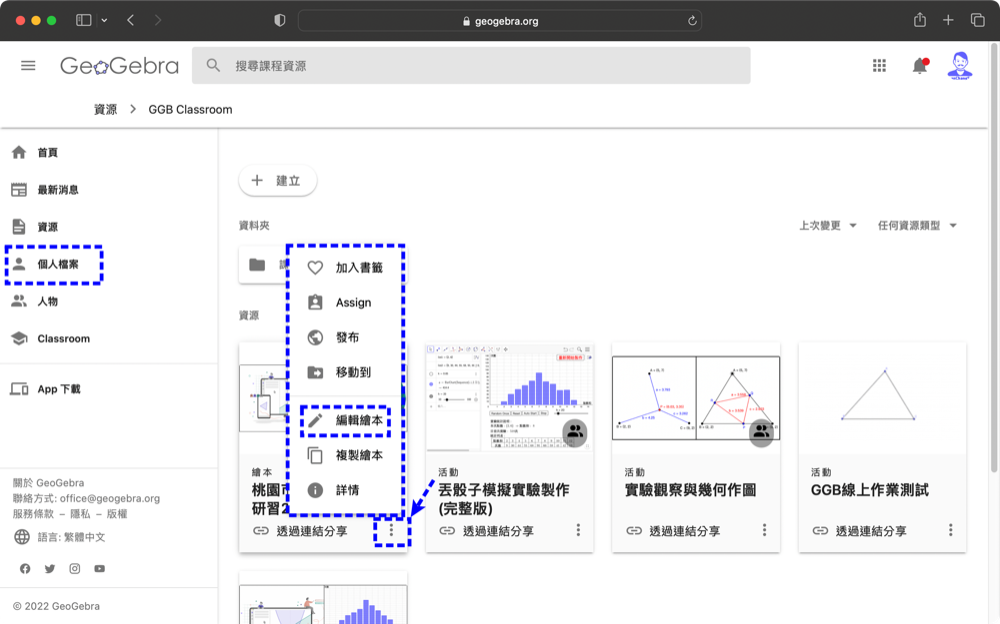Open GeoGebra Facebook page icon
Viewport: 1000px width, 624px height.
coord(25,568)
